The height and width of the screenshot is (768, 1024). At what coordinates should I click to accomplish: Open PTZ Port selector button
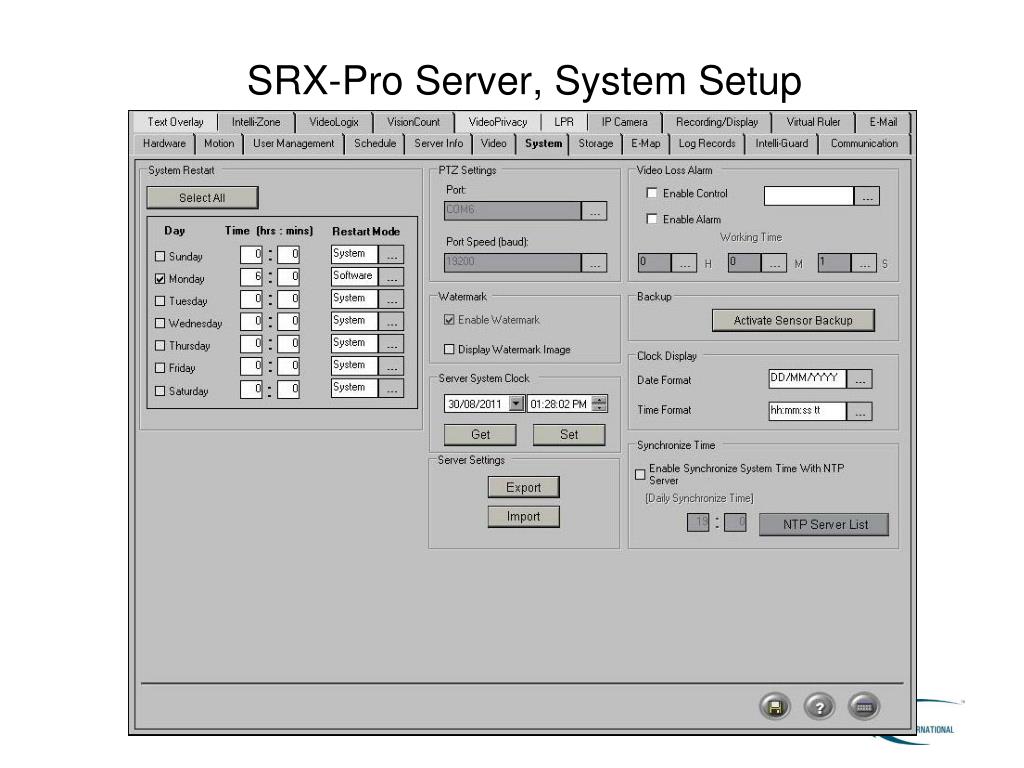(x=594, y=211)
